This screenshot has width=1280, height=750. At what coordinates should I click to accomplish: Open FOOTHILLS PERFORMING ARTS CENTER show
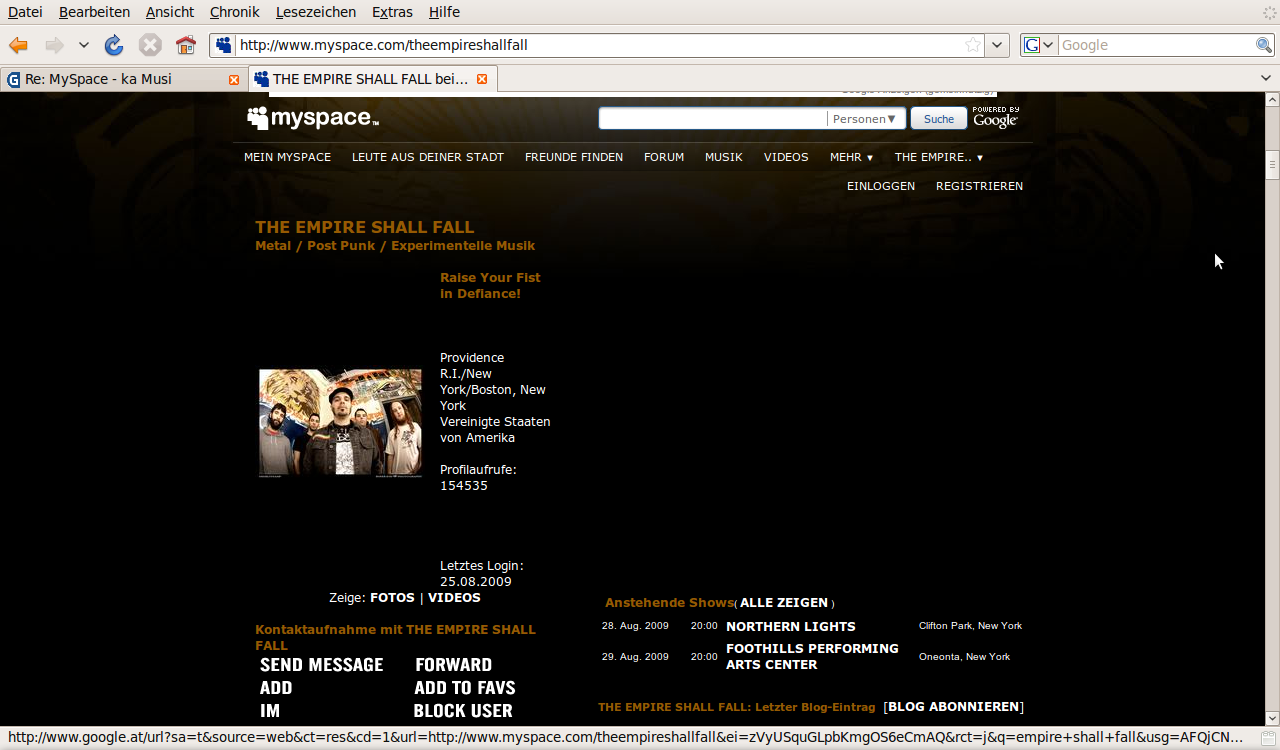(x=812, y=656)
